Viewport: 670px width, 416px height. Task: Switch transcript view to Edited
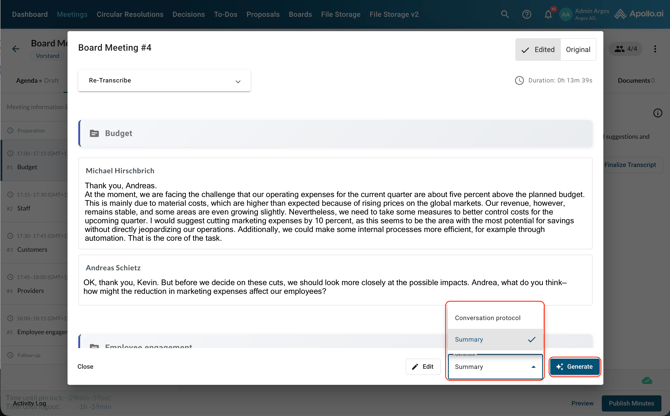[x=538, y=49]
